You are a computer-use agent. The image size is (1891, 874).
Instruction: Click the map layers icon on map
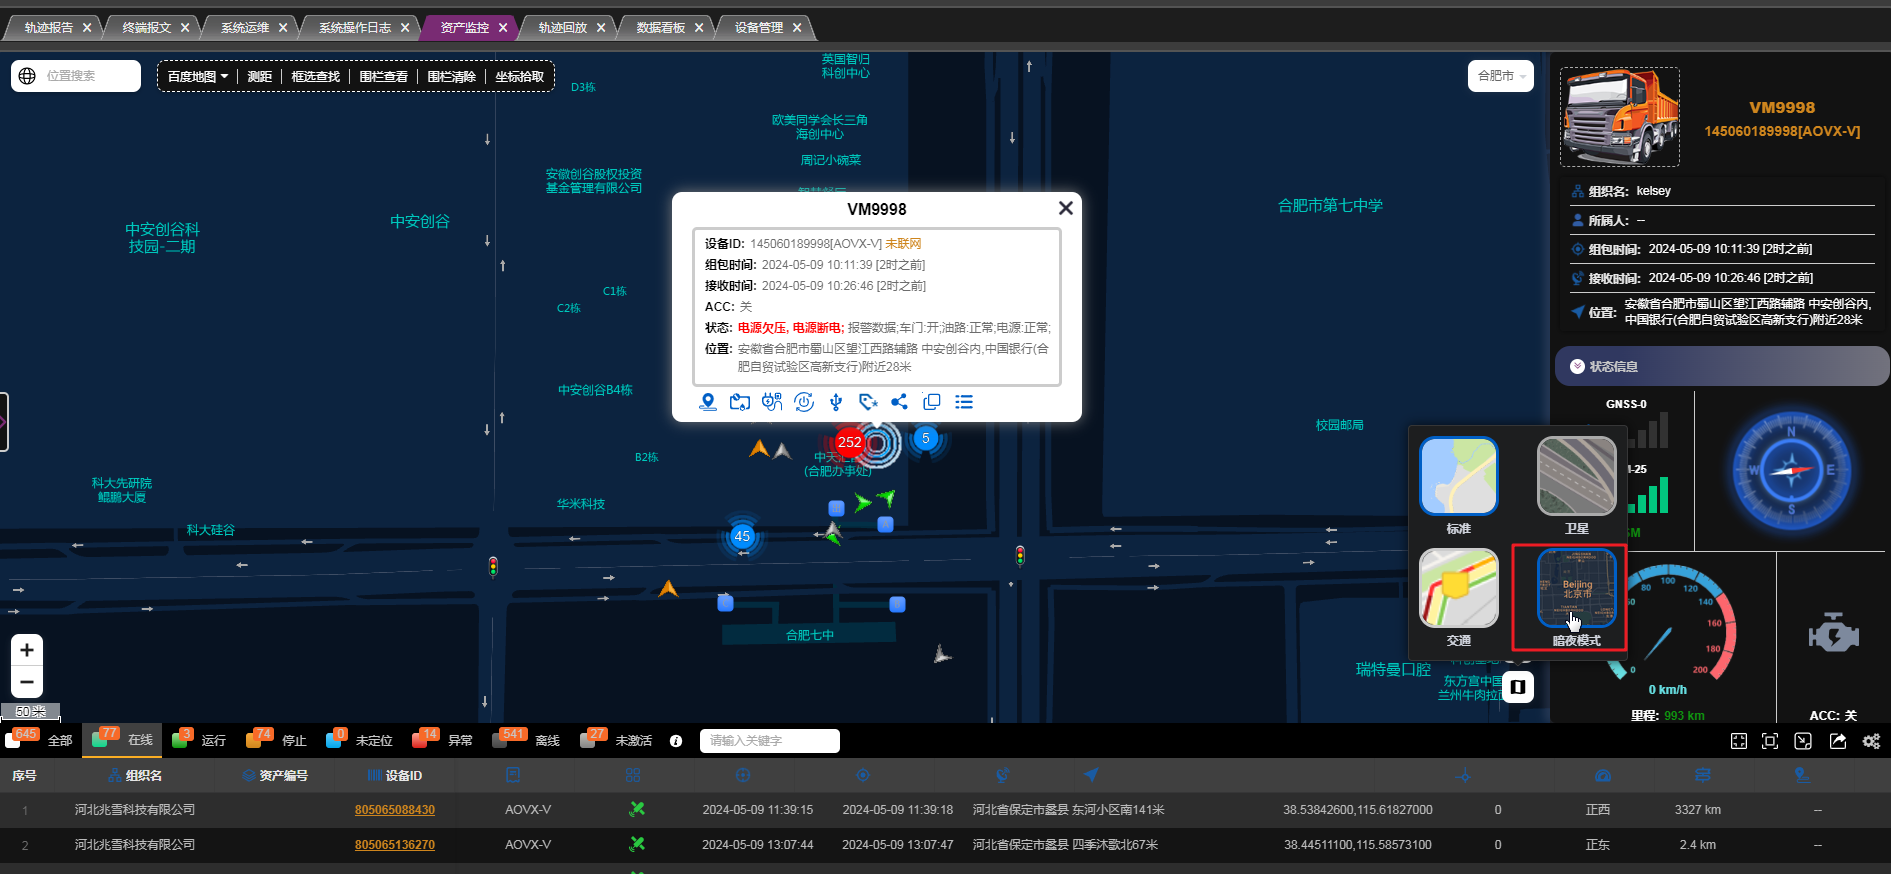click(x=1518, y=686)
